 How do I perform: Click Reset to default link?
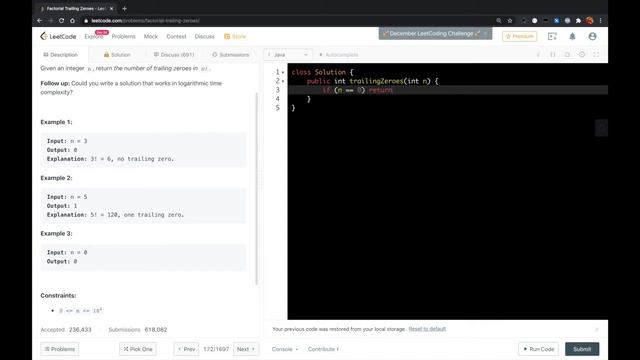(427, 329)
